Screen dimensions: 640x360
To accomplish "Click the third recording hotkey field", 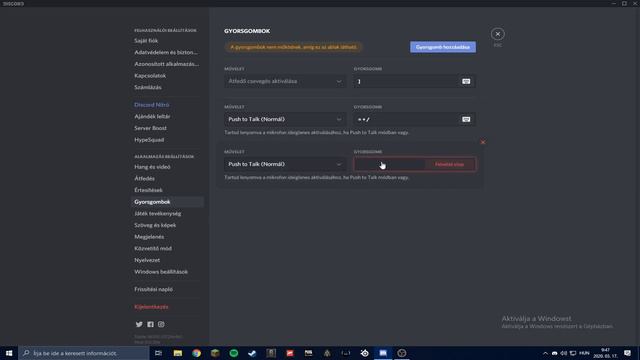I will point(414,164).
